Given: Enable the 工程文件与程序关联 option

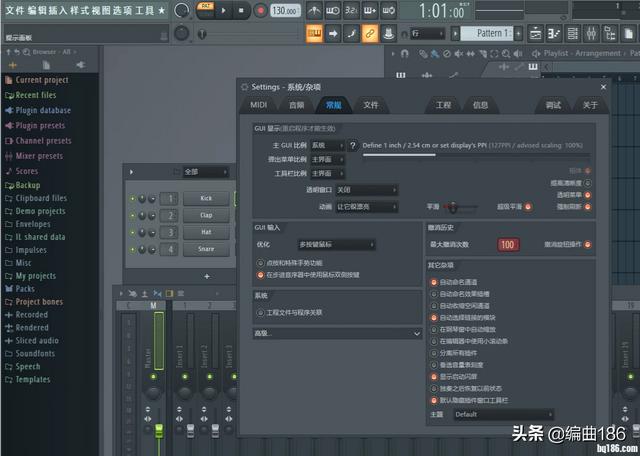Looking at the screenshot, I should click(x=260, y=312).
